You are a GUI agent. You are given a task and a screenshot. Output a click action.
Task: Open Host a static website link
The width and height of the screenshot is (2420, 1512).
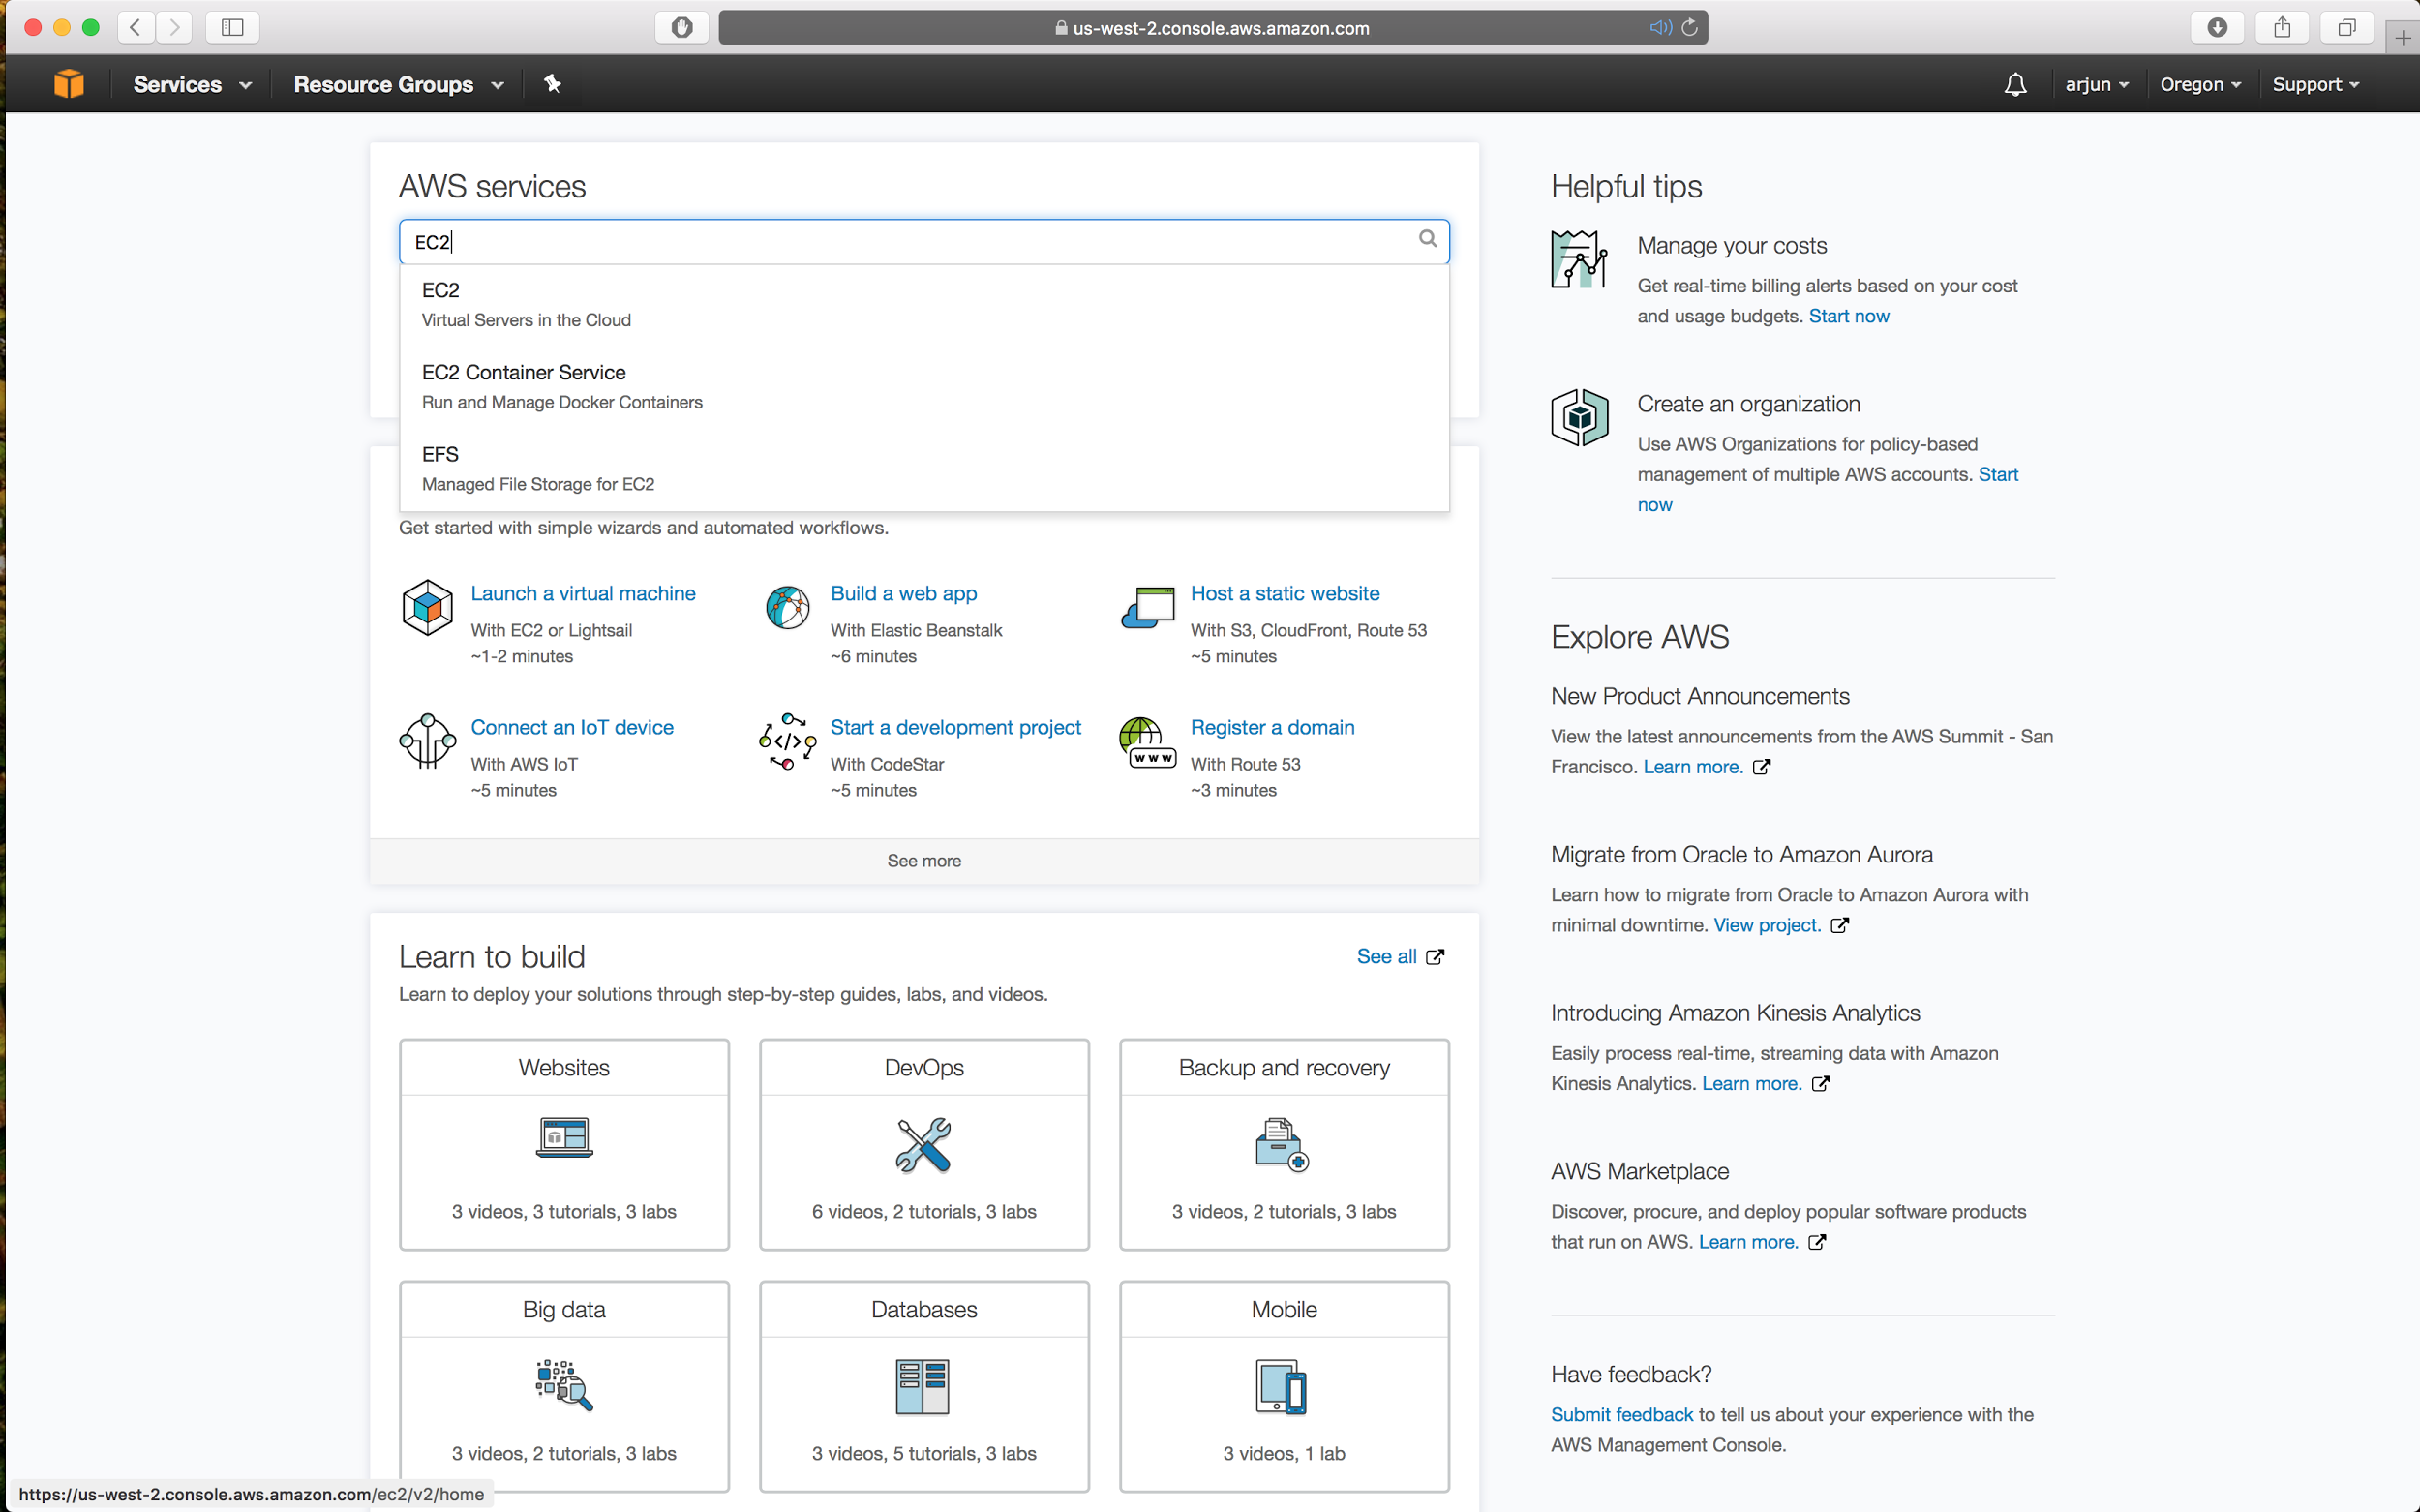[x=1285, y=593]
